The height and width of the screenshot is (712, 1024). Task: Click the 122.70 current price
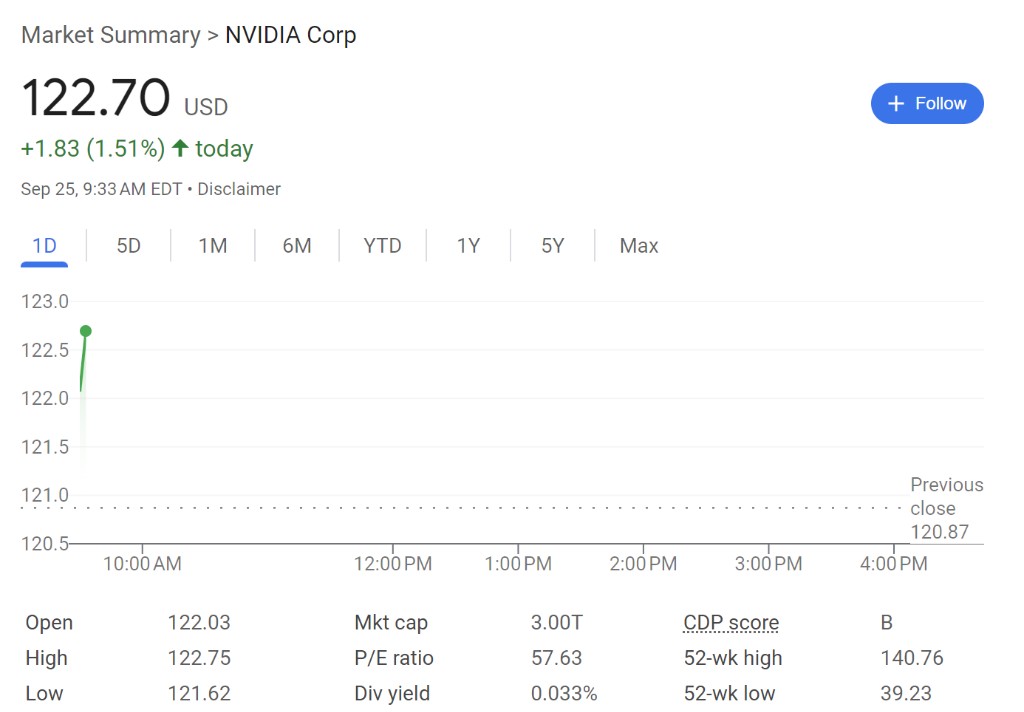point(96,99)
